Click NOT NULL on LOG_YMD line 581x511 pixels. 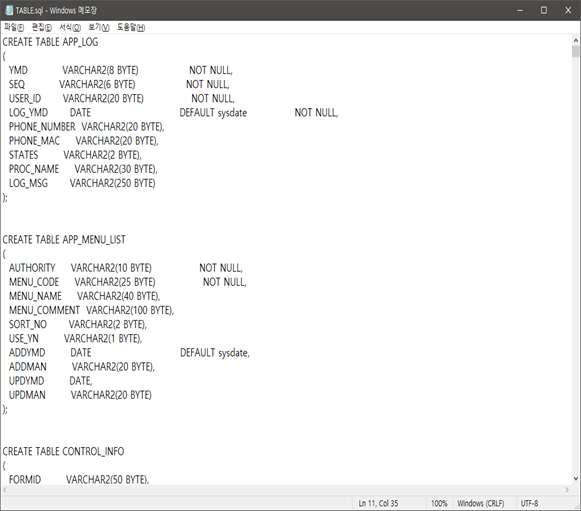coord(316,113)
